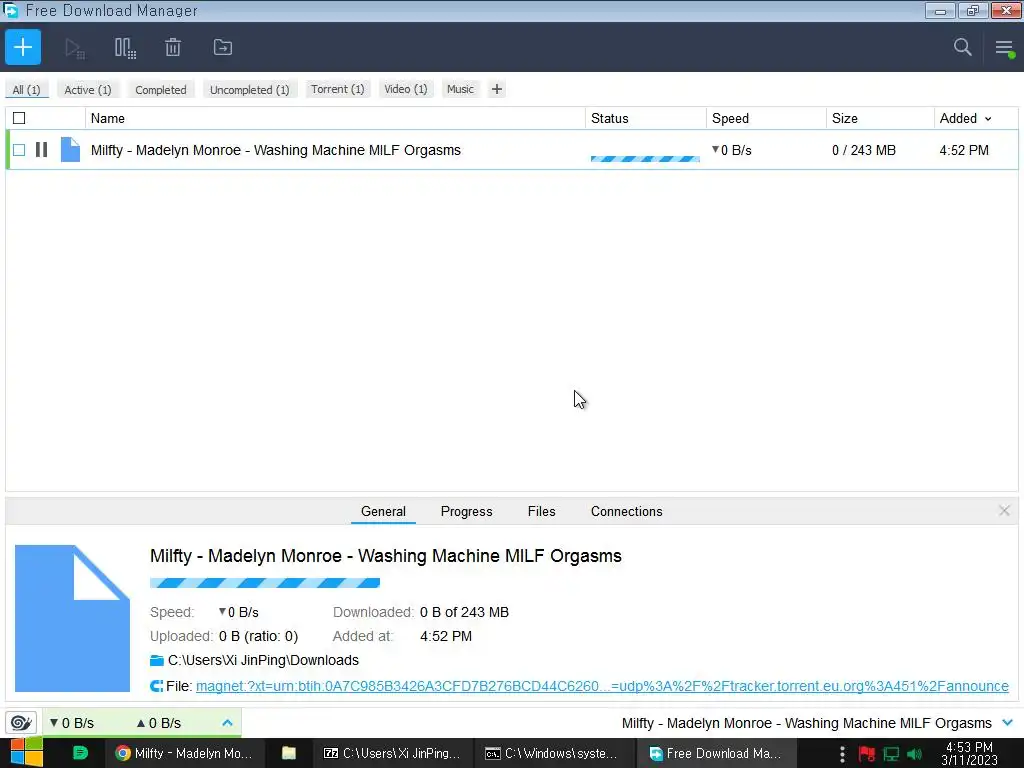The width and height of the screenshot is (1024, 768).
Task: Click the download title in the bottom status bar
Action: 807,723
